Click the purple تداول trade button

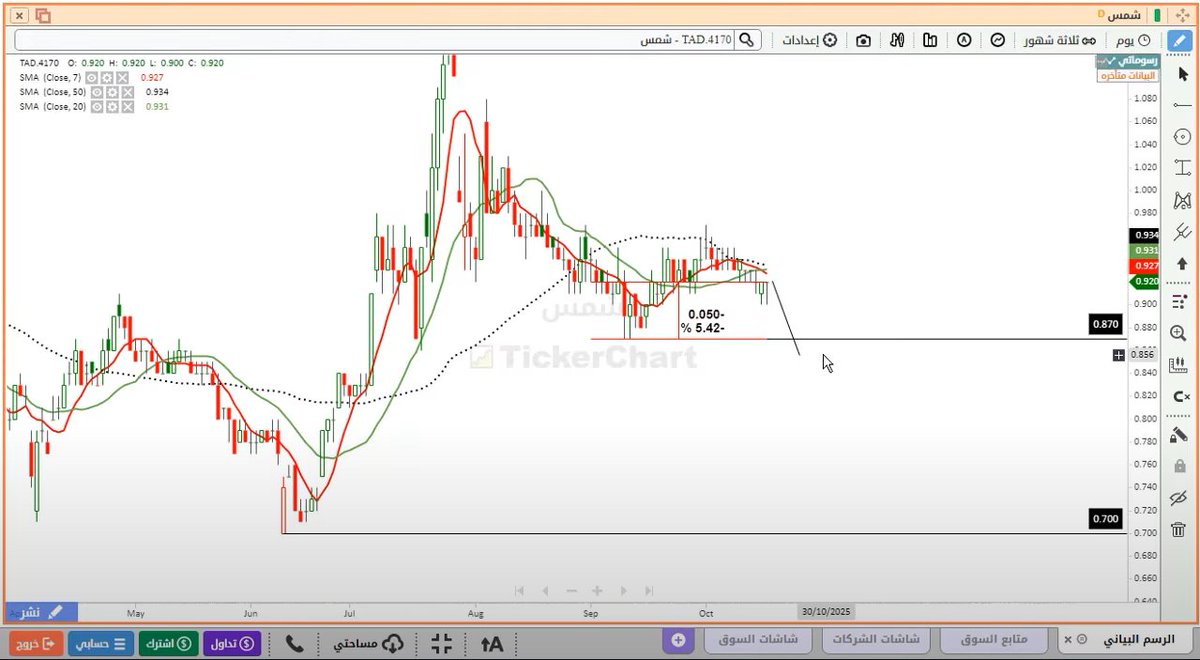point(233,642)
